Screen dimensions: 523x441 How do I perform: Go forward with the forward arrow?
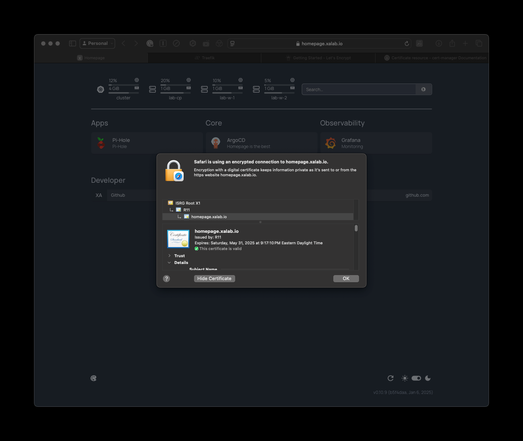136,43
